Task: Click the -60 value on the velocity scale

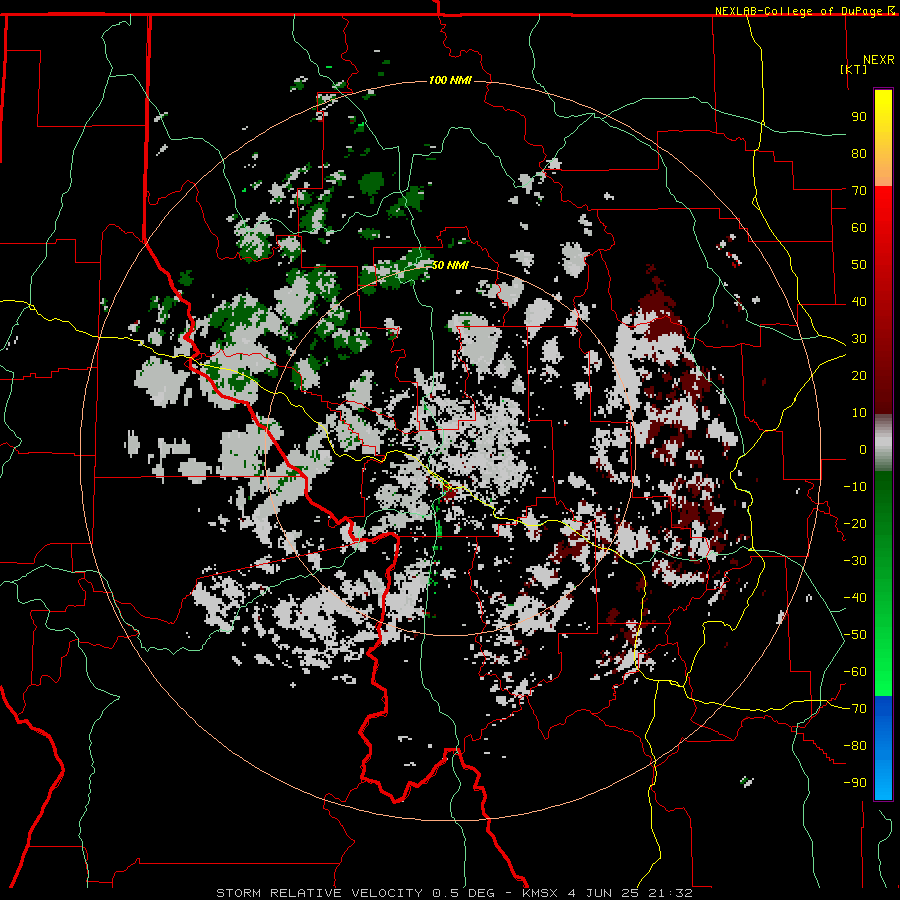Action: click(855, 672)
